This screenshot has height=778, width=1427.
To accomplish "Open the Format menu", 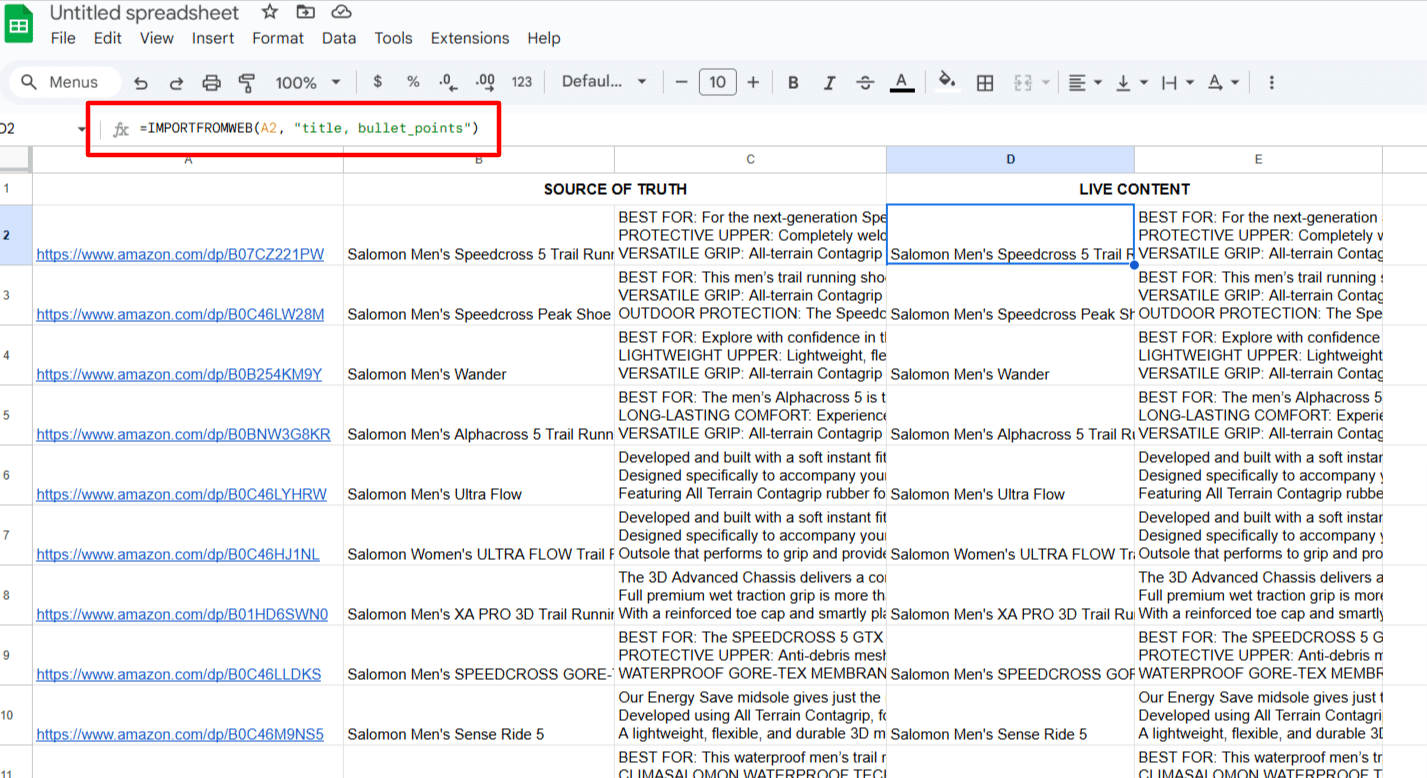I will (x=277, y=38).
